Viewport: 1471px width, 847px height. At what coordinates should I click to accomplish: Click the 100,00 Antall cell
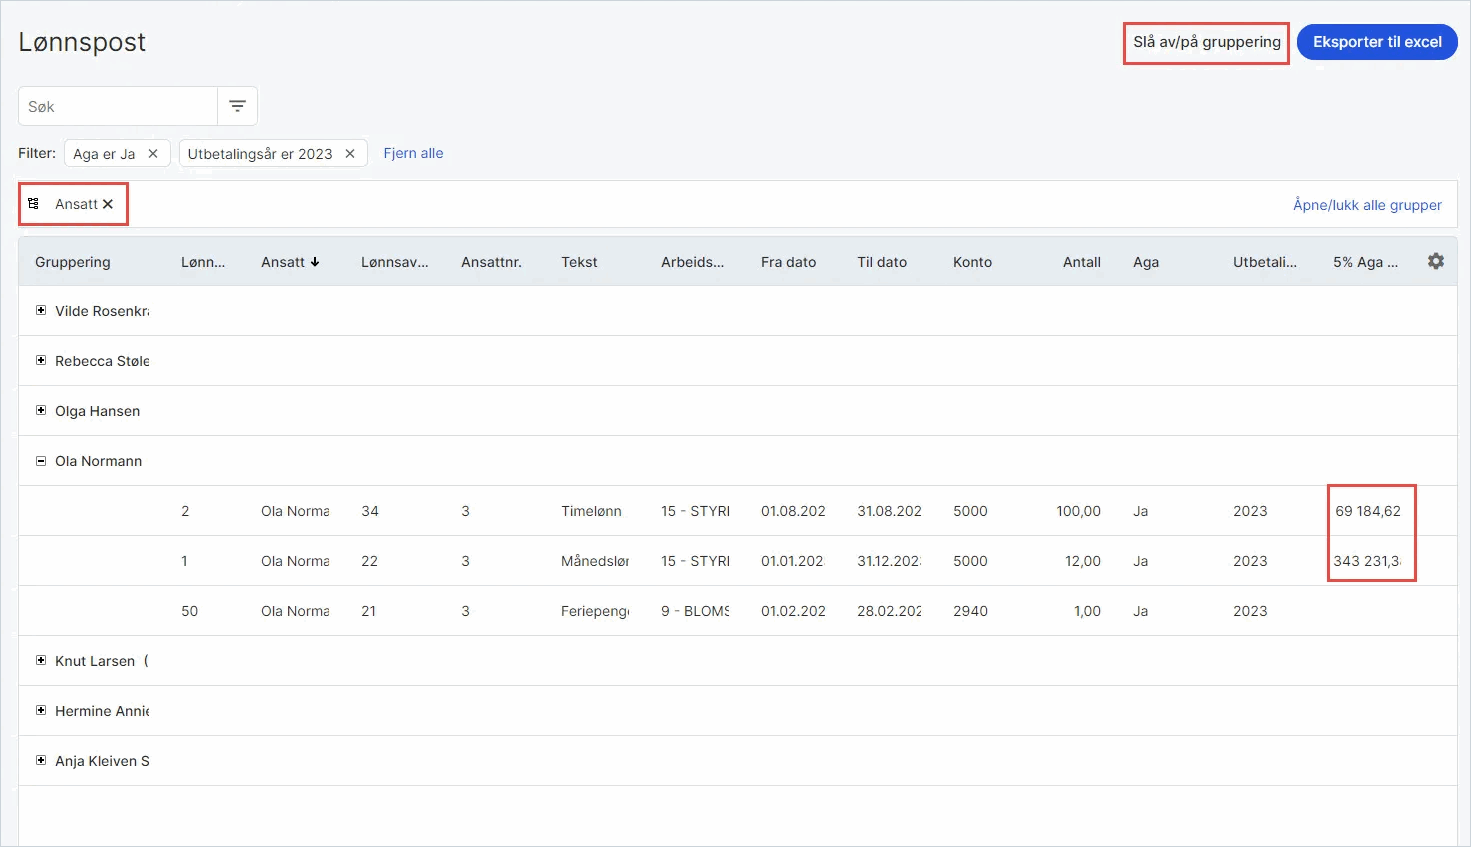1078,511
